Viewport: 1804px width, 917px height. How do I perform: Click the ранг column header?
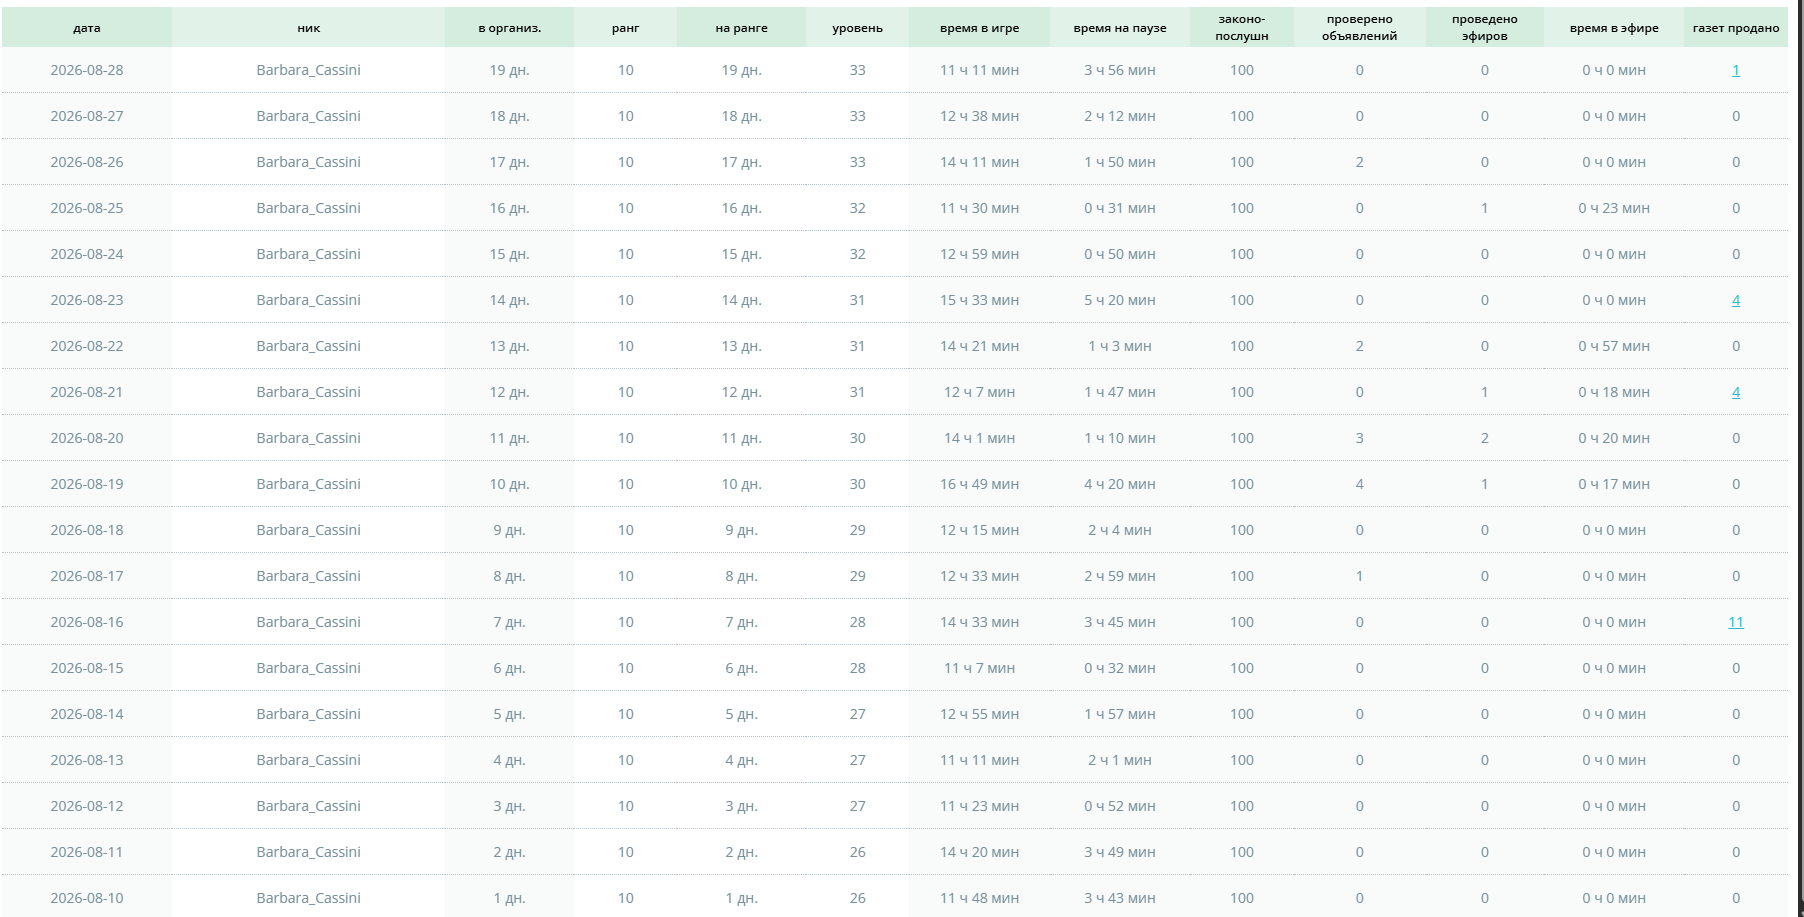point(626,28)
